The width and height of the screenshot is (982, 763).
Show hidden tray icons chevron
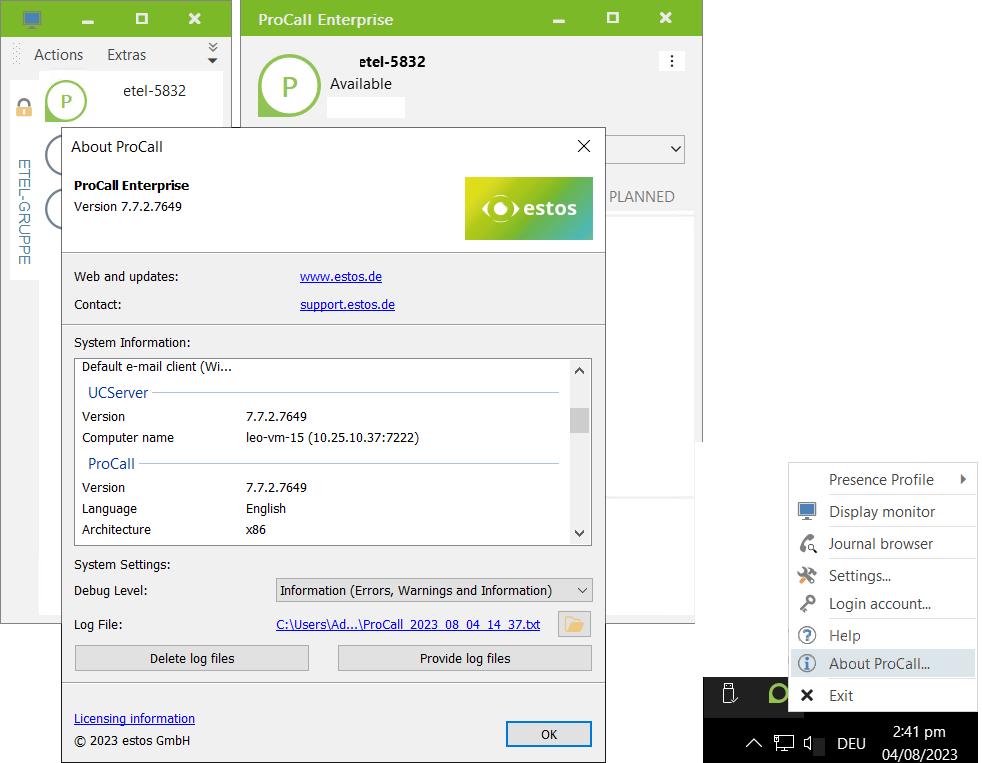754,743
